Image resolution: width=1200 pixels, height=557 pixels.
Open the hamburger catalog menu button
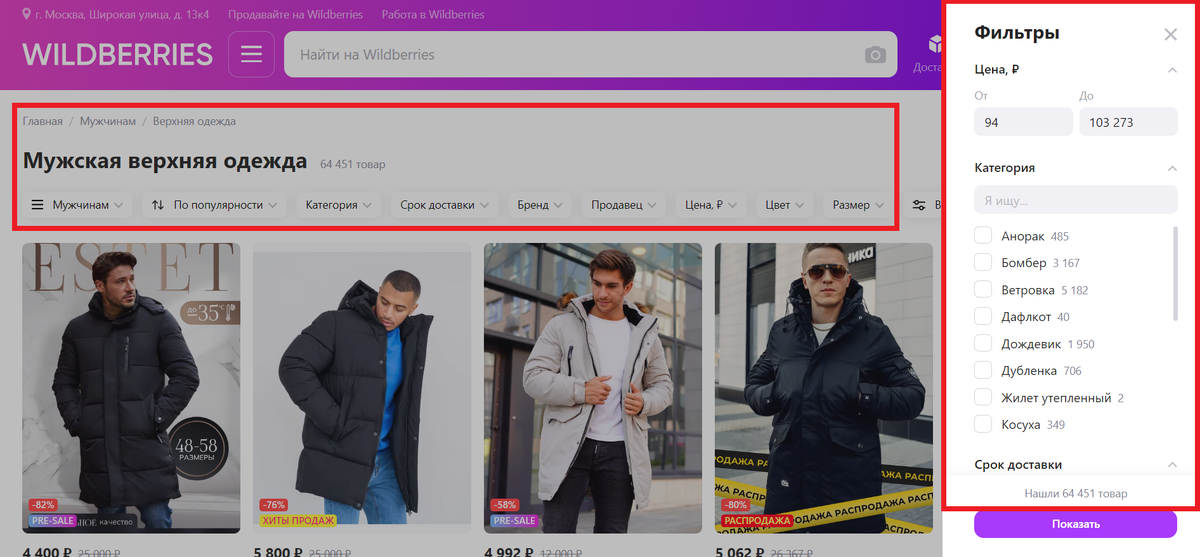tap(251, 54)
